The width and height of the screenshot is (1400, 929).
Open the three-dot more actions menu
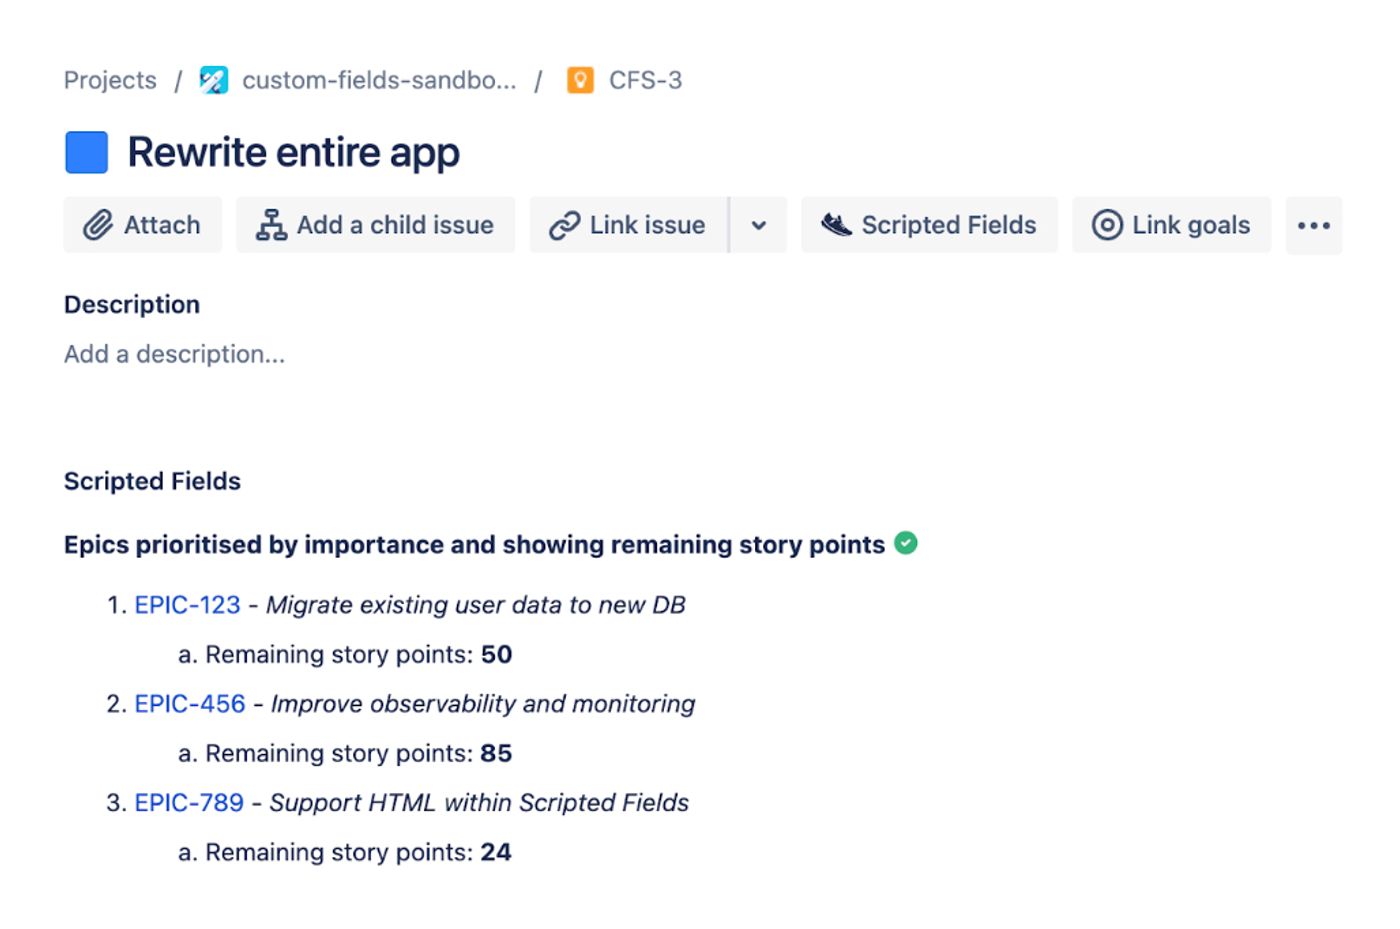(x=1313, y=225)
